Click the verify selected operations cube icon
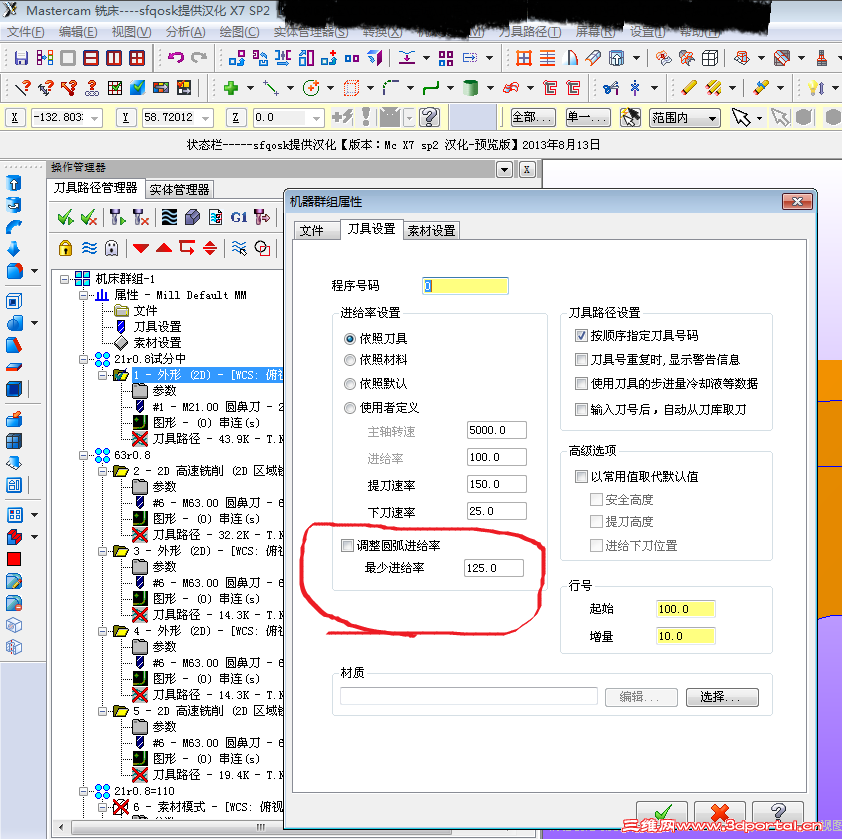The image size is (842, 839). click(192, 218)
